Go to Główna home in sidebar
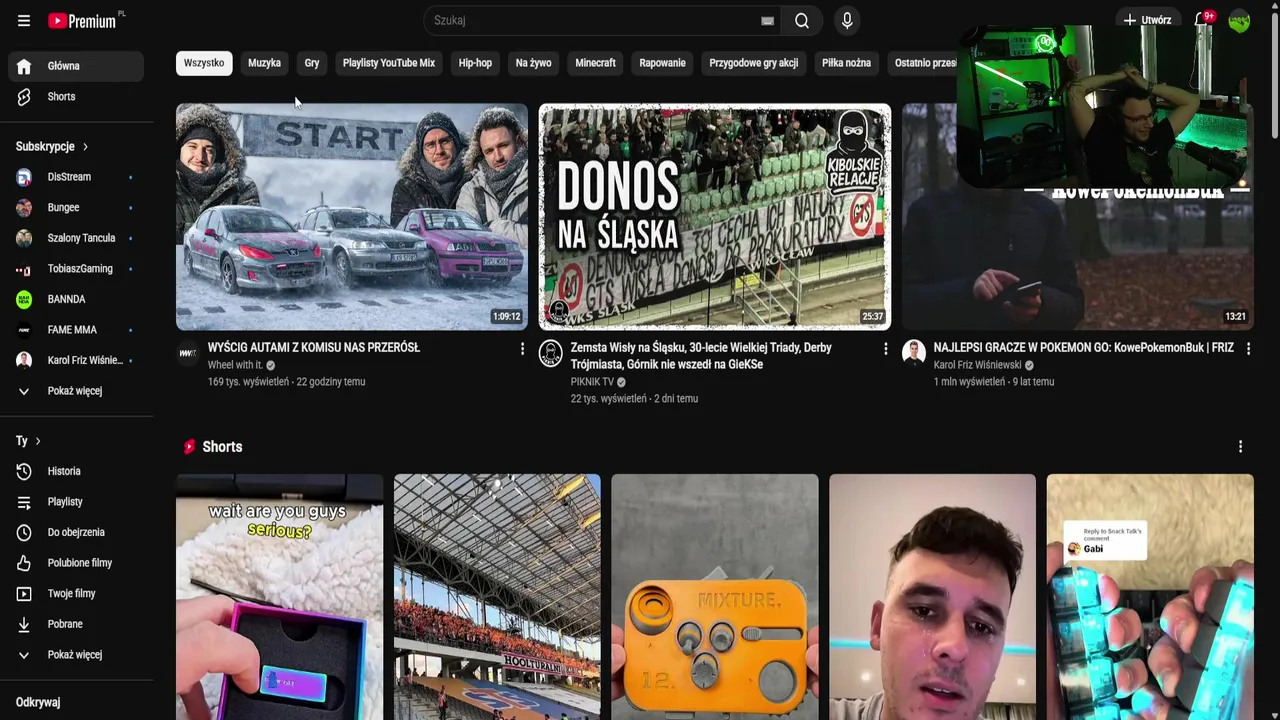Image resolution: width=1280 pixels, height=720 pixels. pos(76,66)
